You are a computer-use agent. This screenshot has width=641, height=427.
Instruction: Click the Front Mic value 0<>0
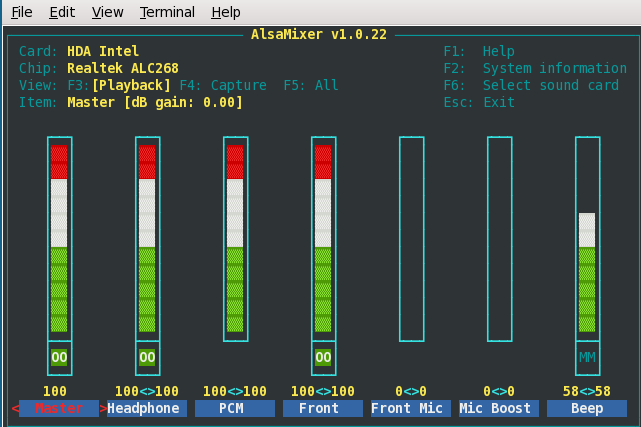pyautogui.click(x=411, y=391)
